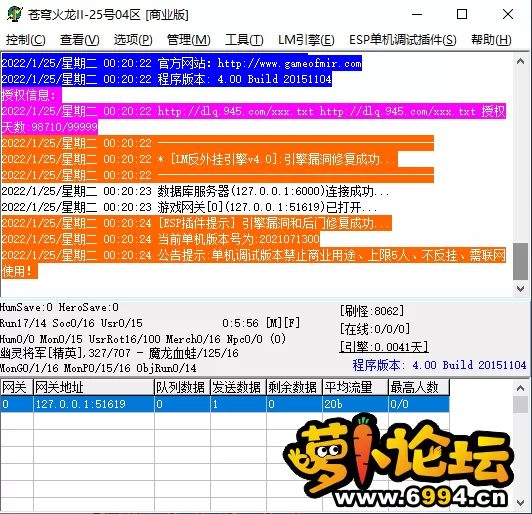
Task: Click the 0:5:56 uptime timer
Action: coord(241,323)
